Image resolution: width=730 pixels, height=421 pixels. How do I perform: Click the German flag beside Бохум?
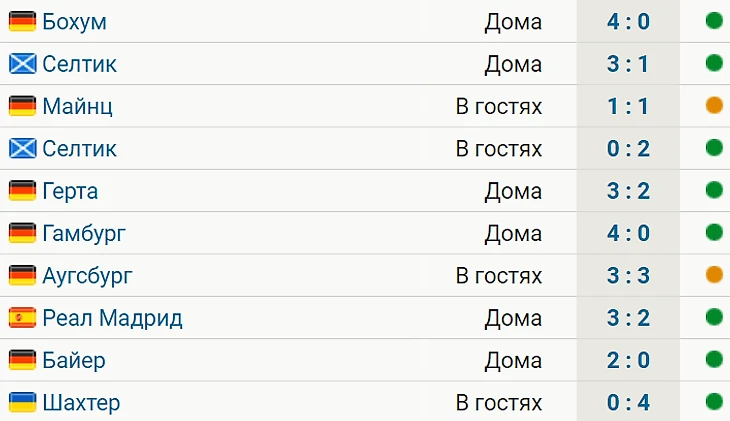[x=22, y=21]
